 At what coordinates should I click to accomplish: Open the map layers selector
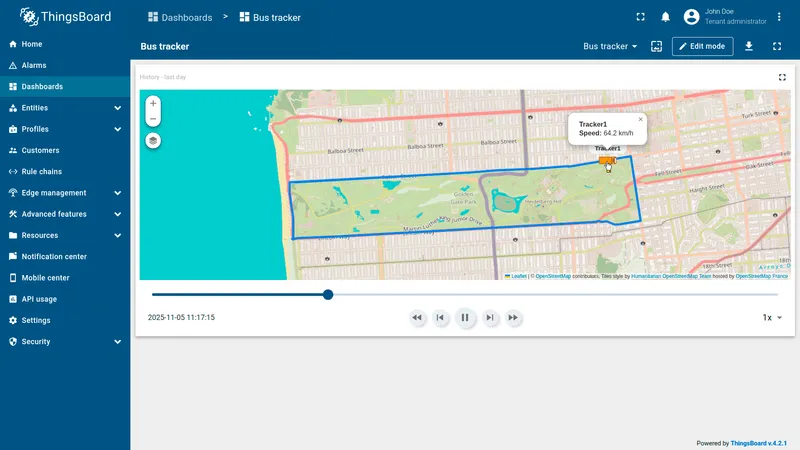pyautogui.click(x=153, y=141)
